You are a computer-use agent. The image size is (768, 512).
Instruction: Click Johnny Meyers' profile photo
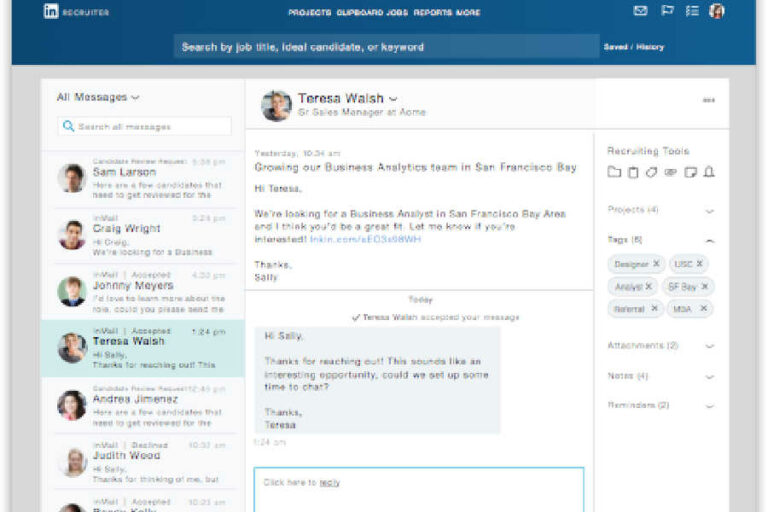72,292
